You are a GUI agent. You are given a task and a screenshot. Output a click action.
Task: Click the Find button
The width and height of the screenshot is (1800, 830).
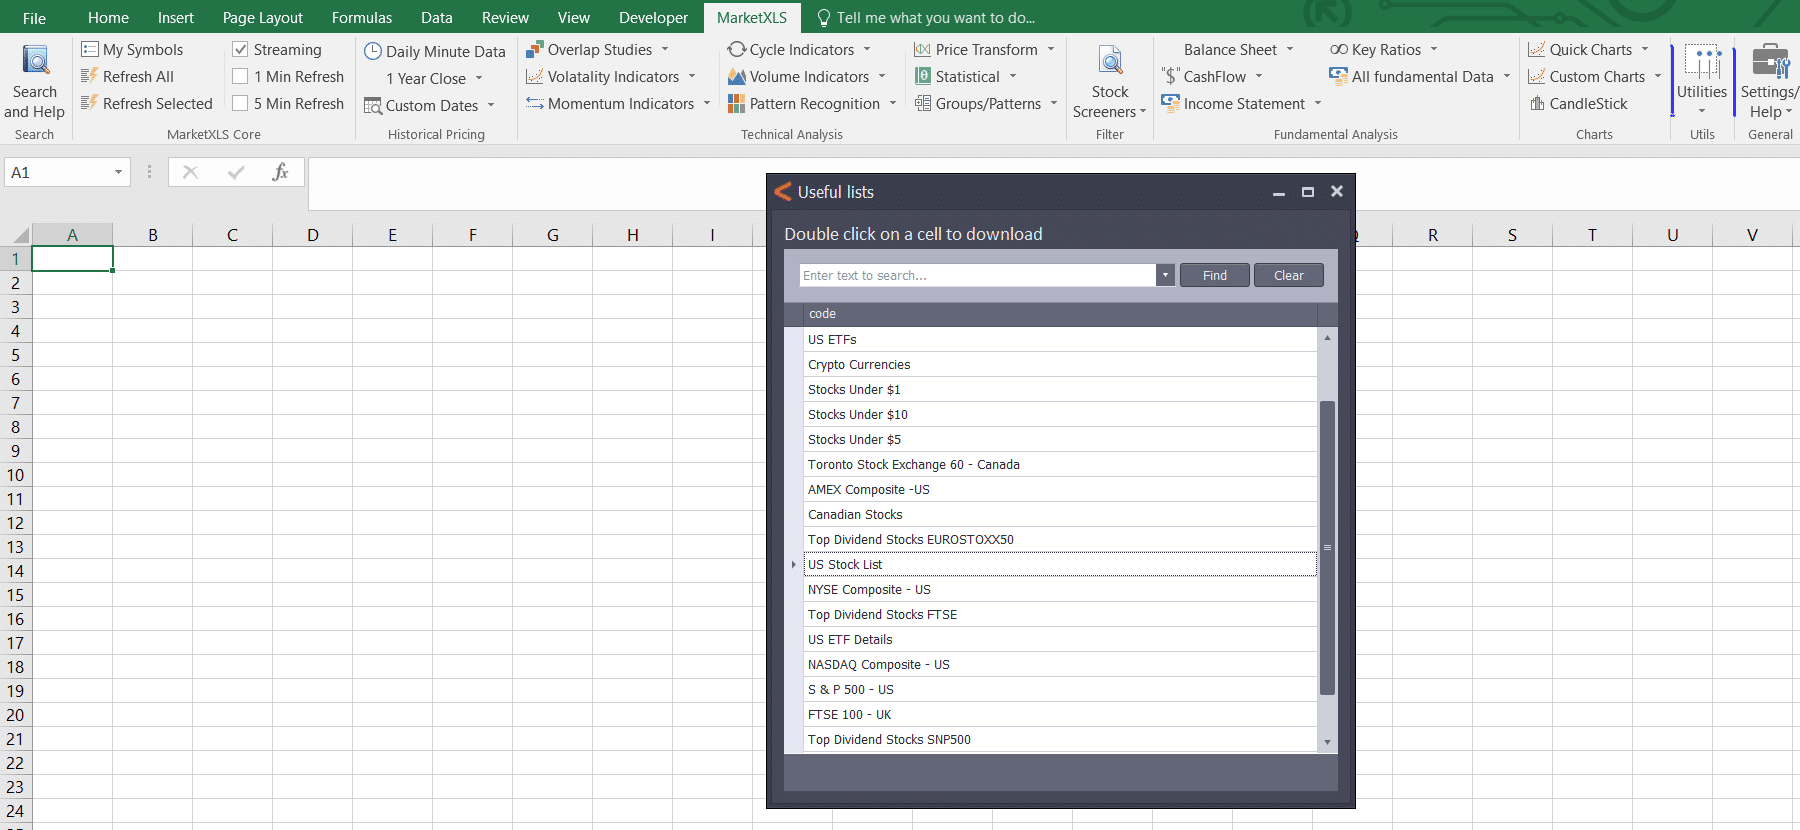point(1215,275)
